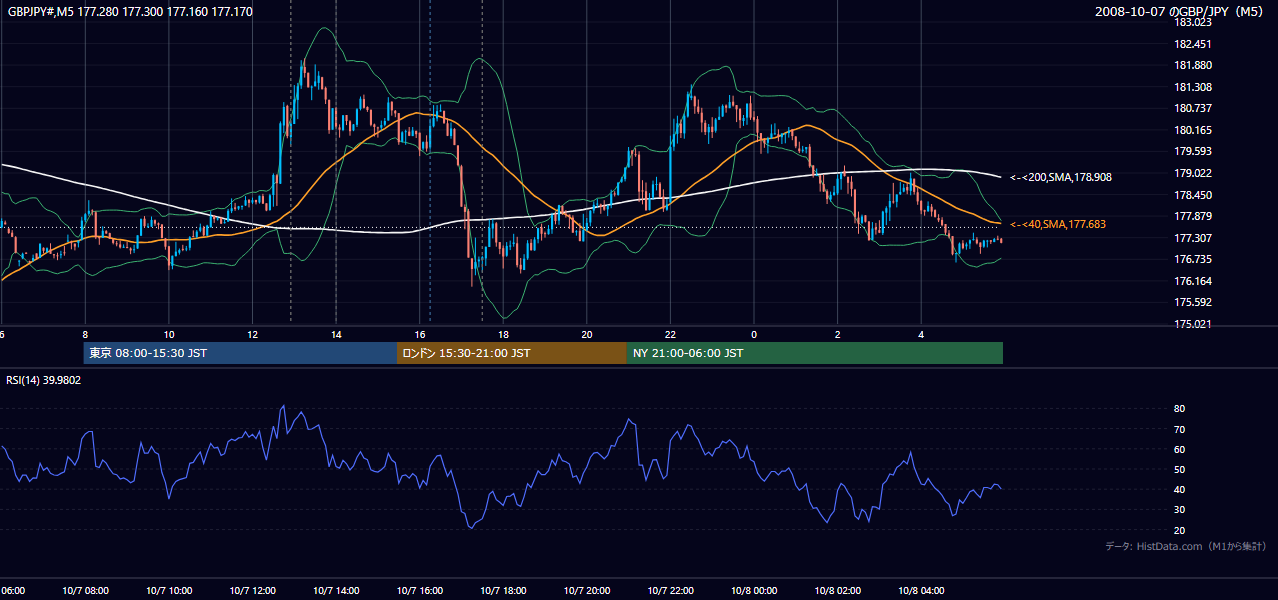
Task: Click the 10/7 08:00 bottom time label
Action: pos(86,591)
